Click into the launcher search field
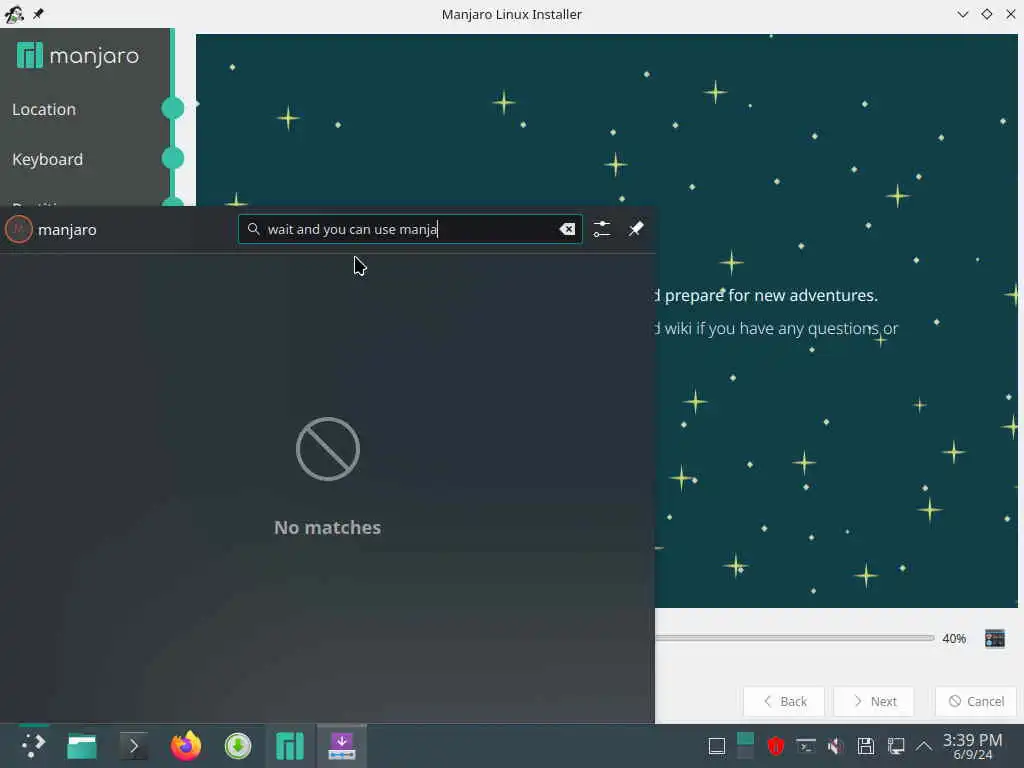 click(410, 229)
